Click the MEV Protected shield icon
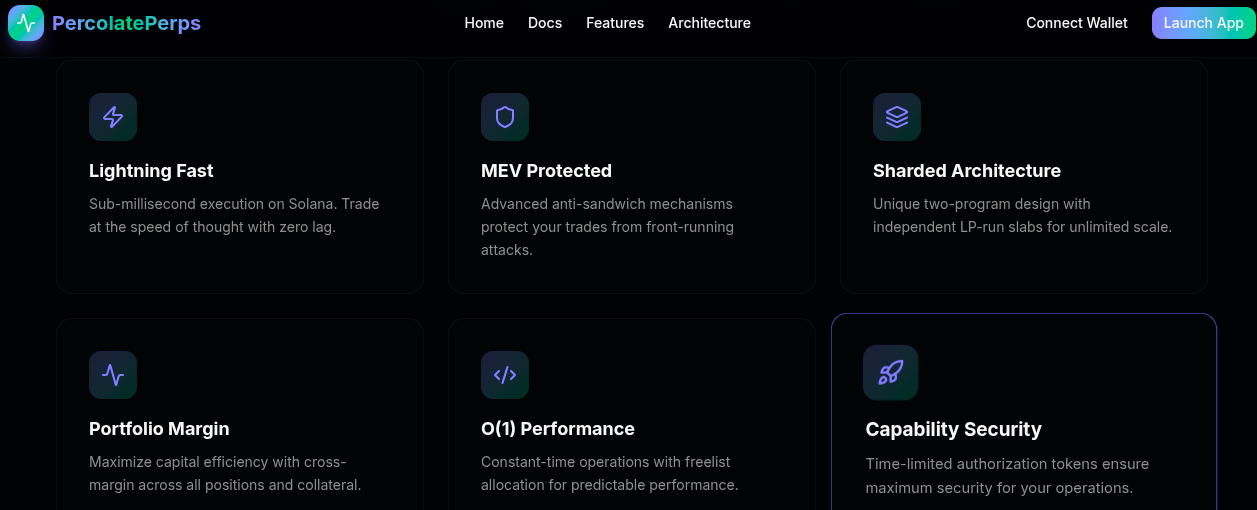 pyautogui.click(x=505, y=117)
